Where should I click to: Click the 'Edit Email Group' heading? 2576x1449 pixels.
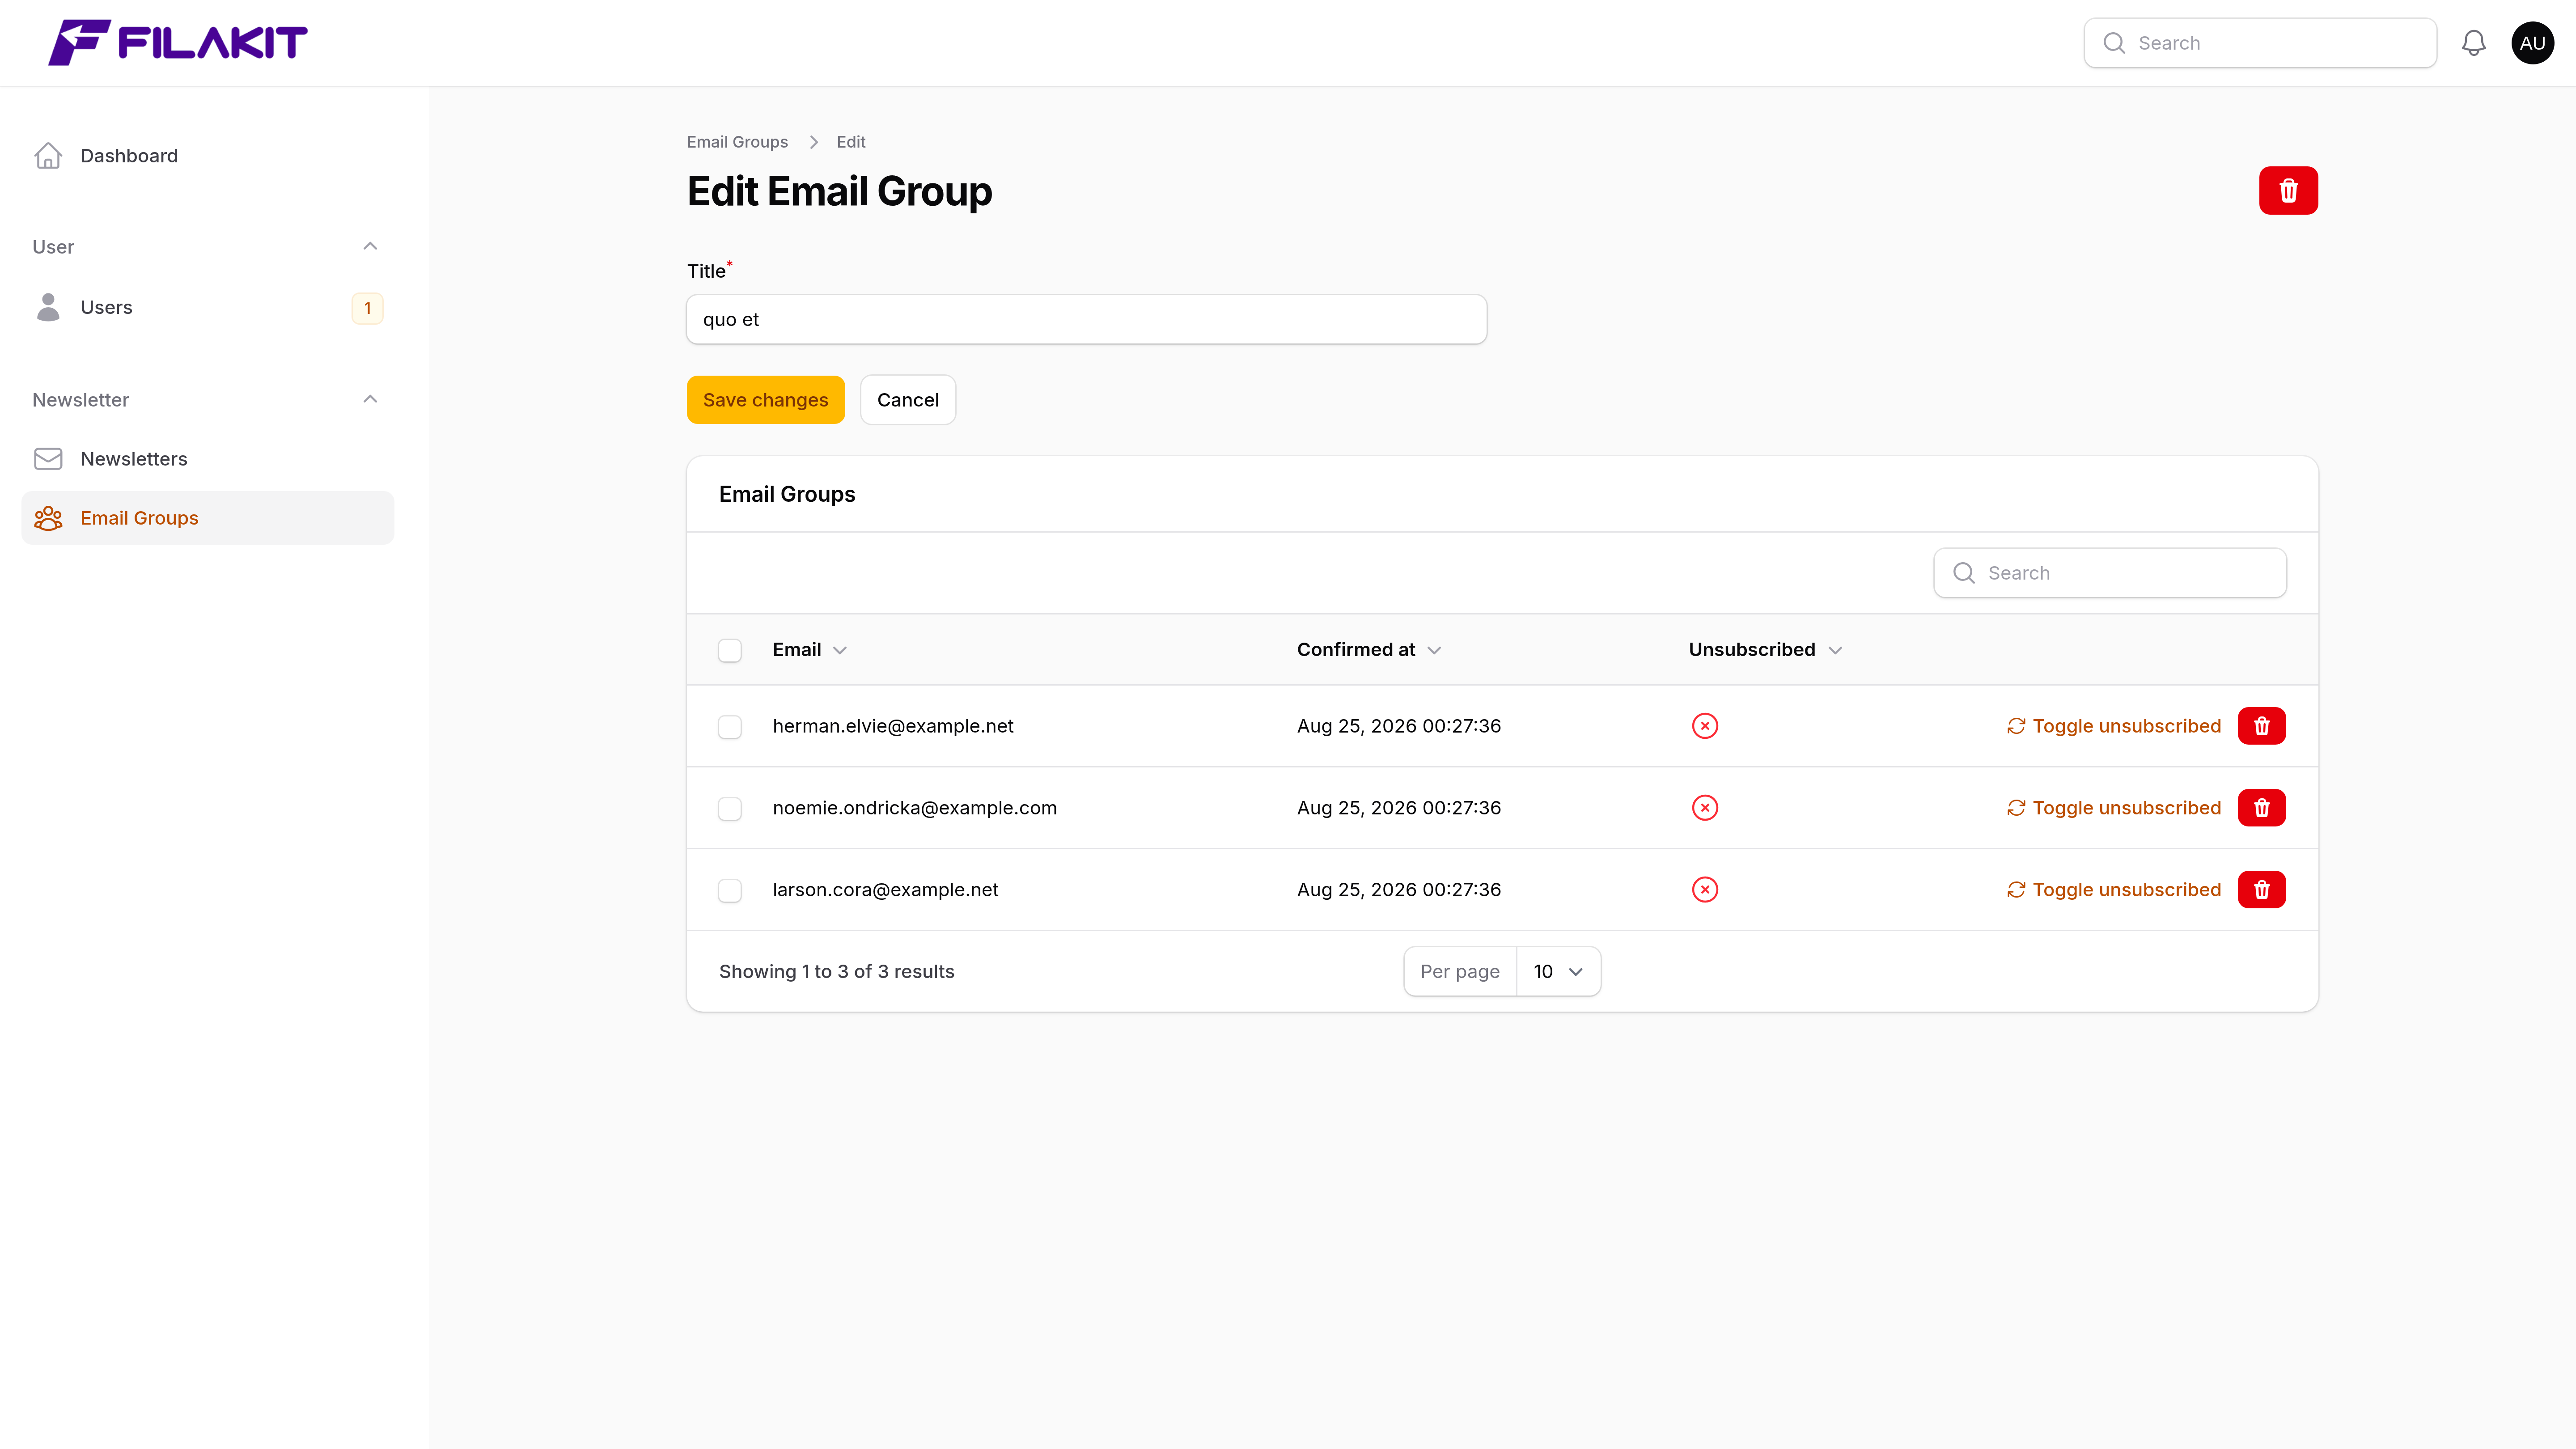[839, 191]
